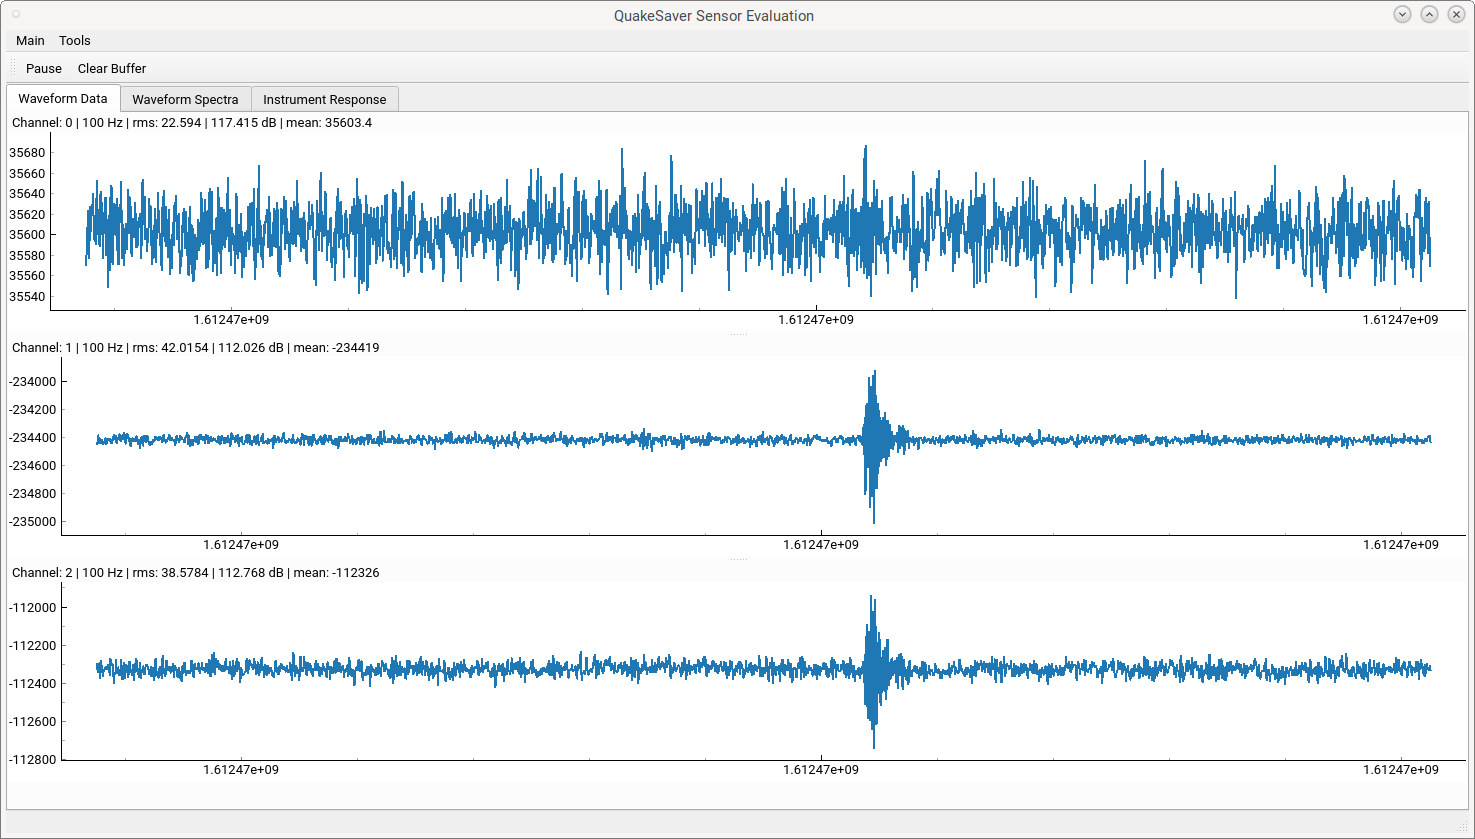Click the splitter handle between Channel 0 and 1
The image size is (1475, 839).
[x=738, y=334]
